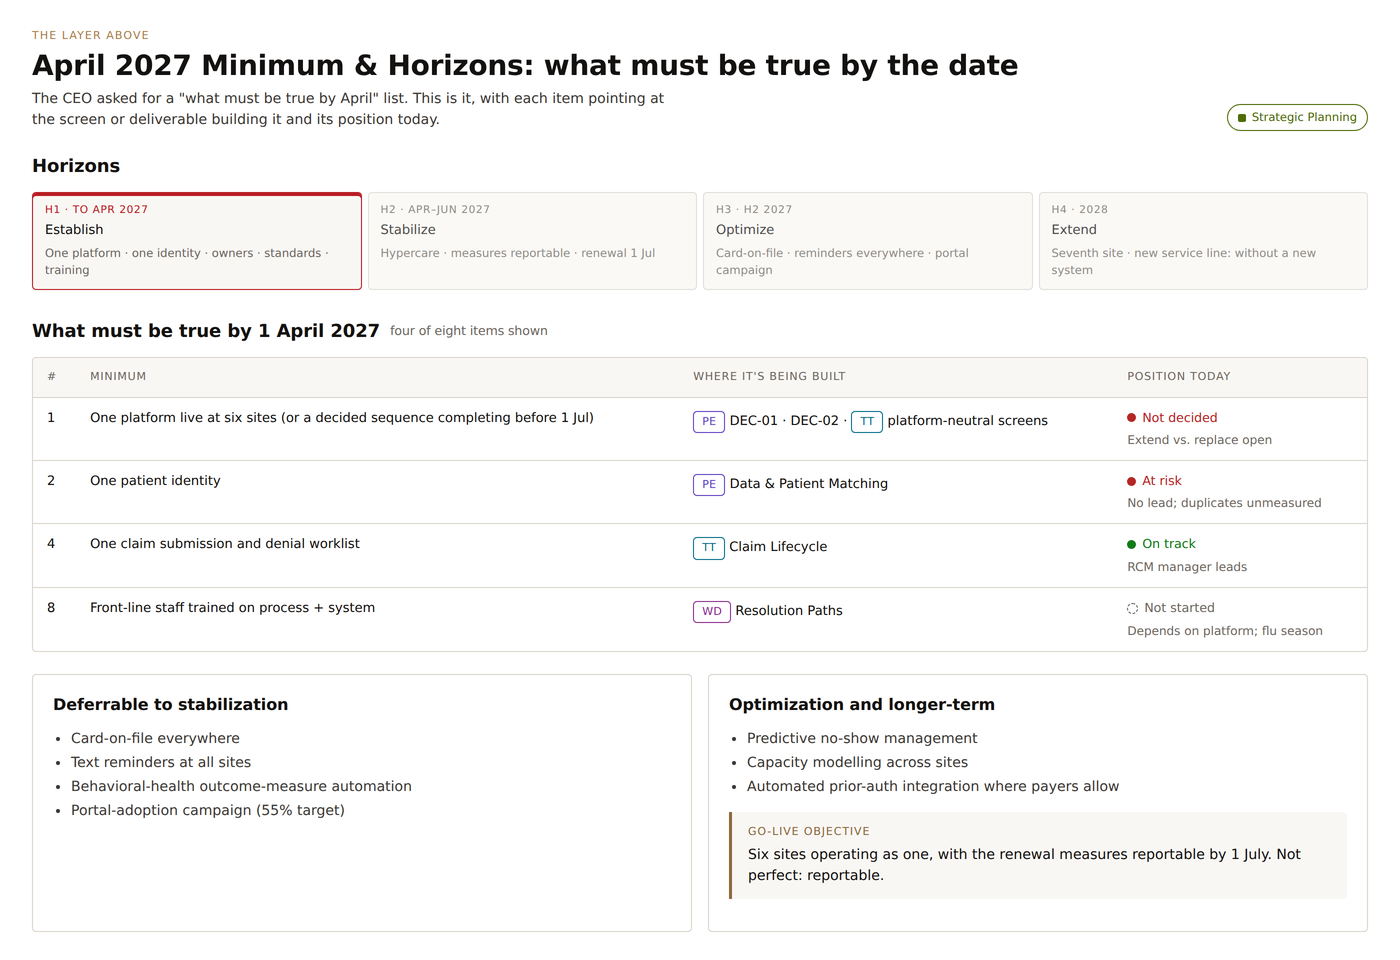
Task: Click the "Text reminders at all sites" bullet
Action: coord(161,763)
